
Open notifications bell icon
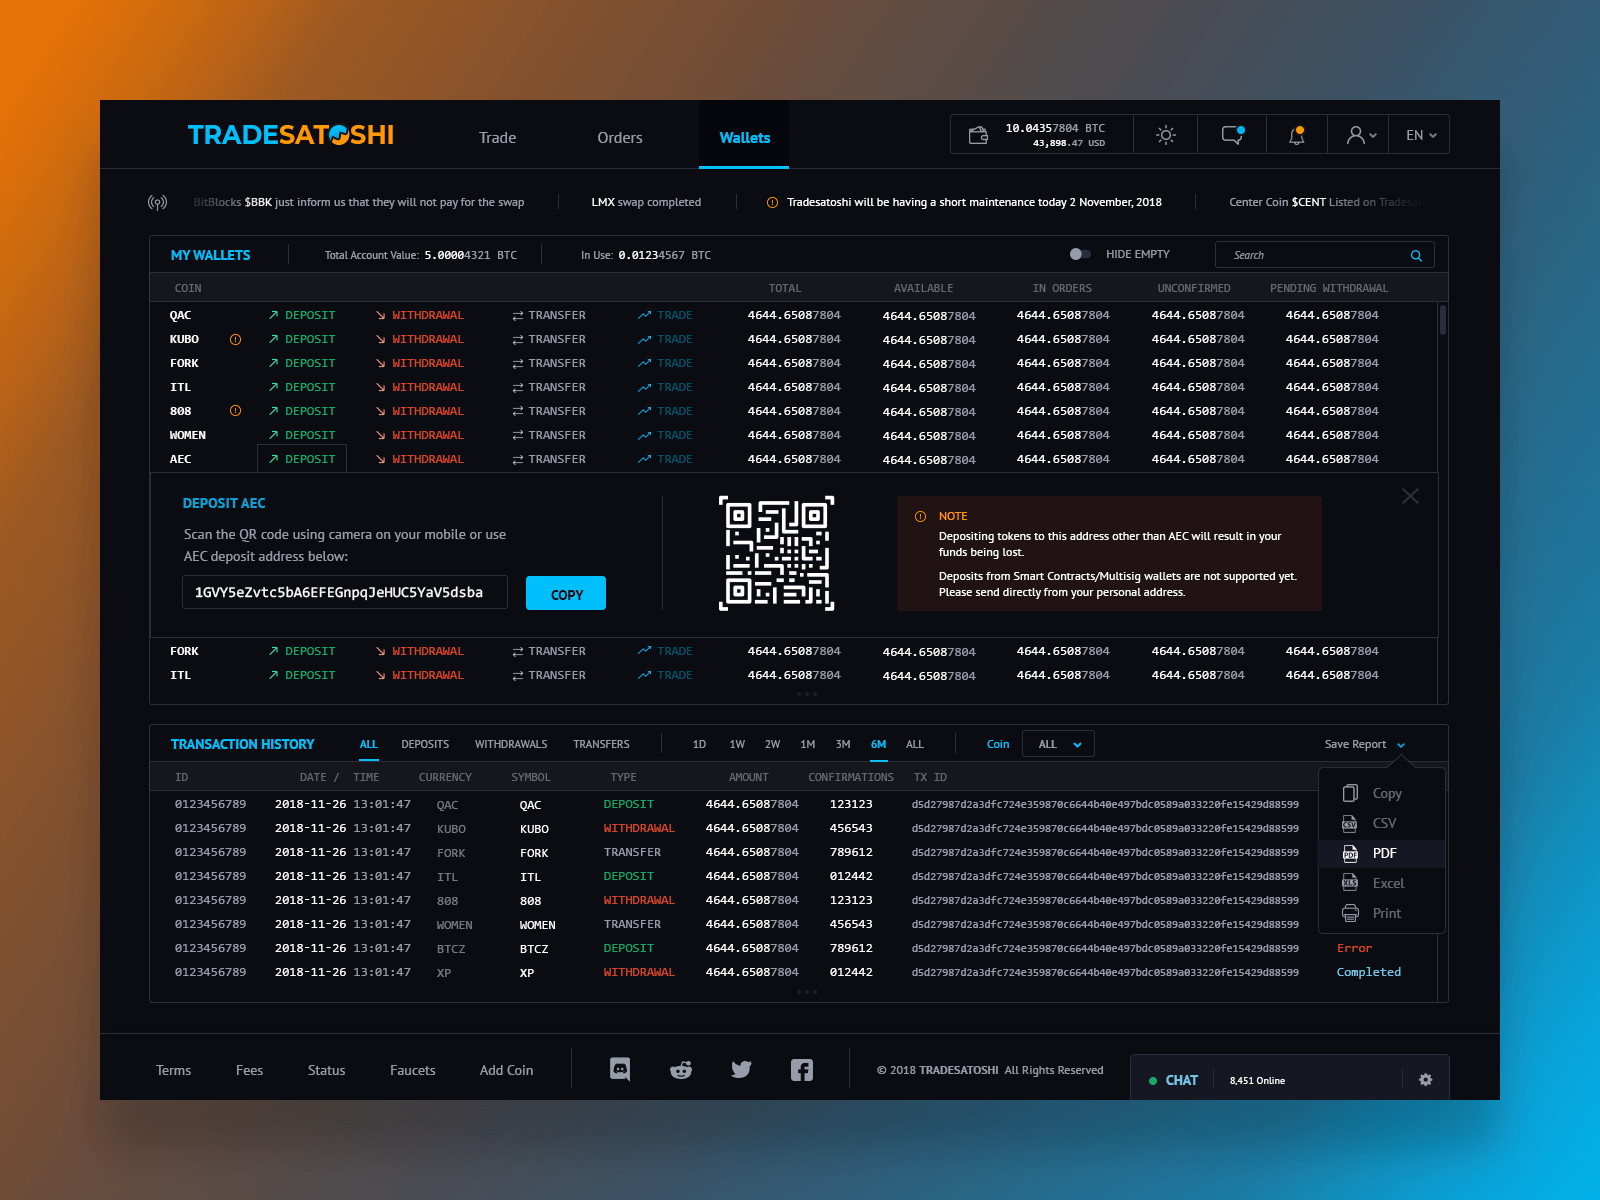[1297, 135]
